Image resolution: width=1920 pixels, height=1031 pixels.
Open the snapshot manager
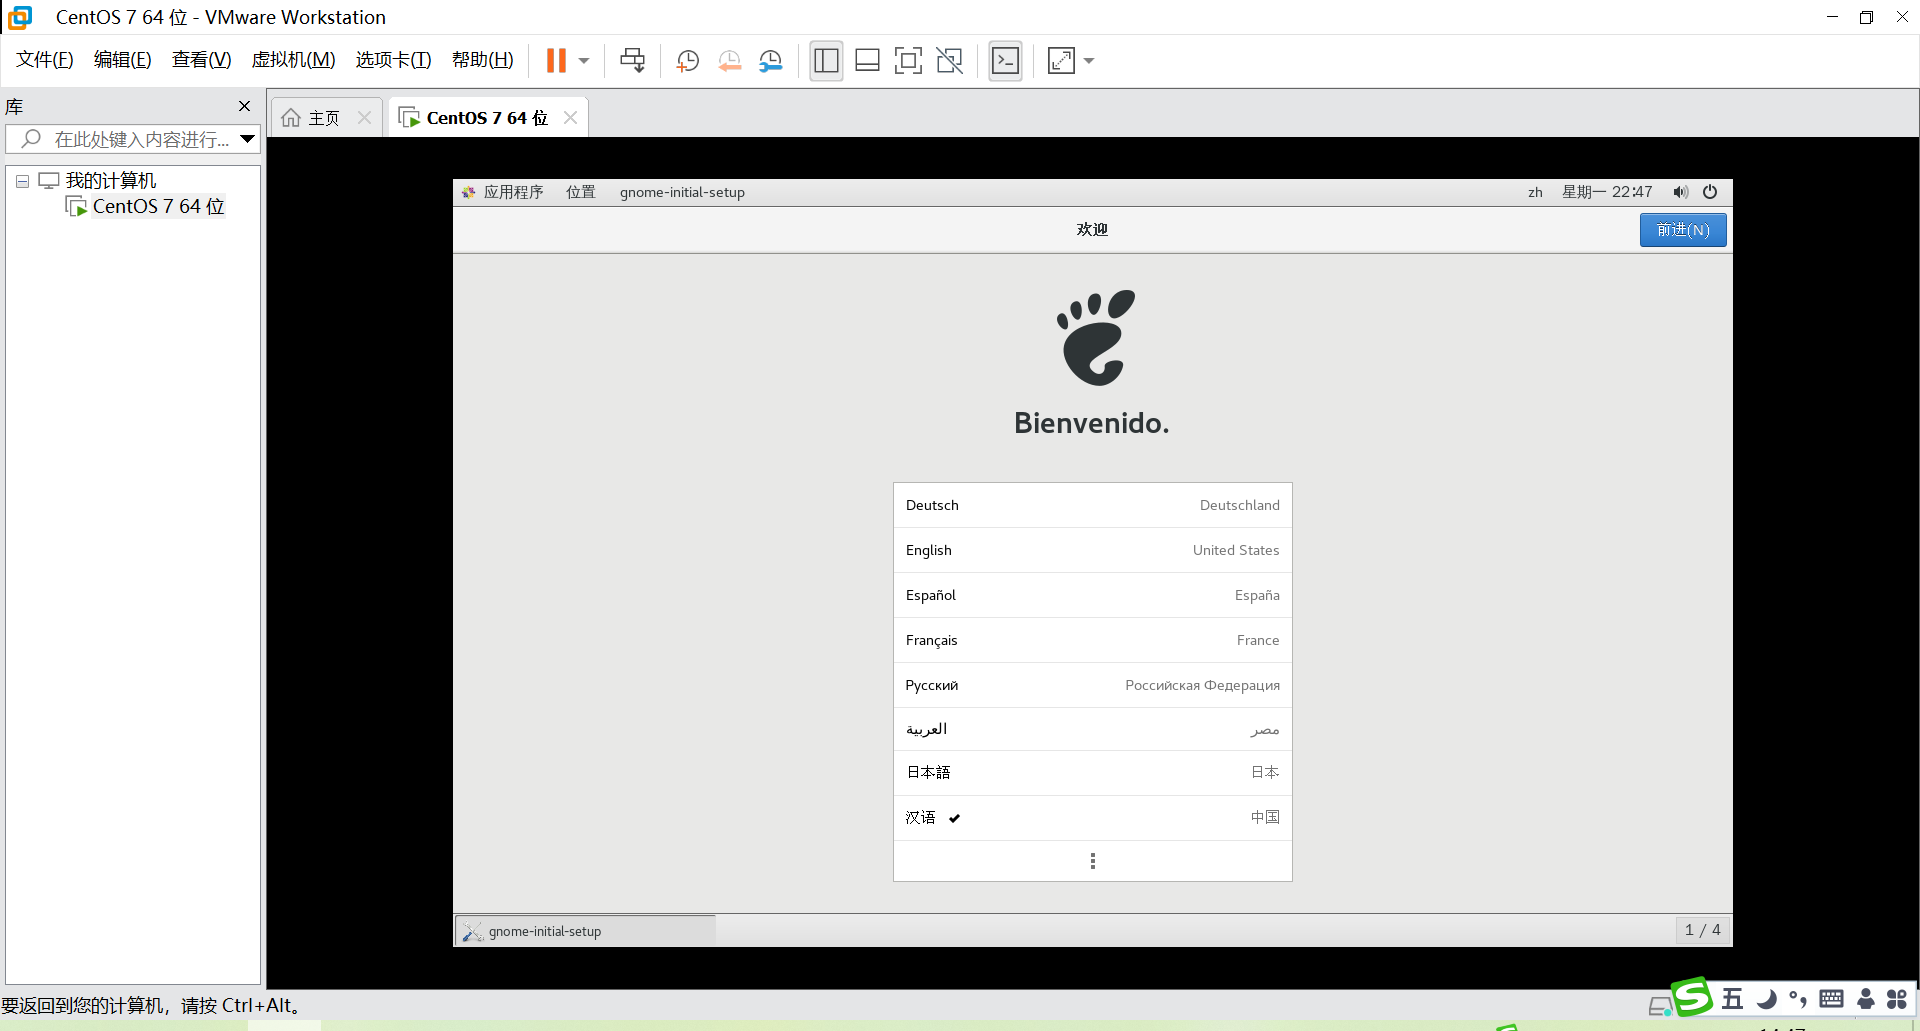click(x=770, y=61)
